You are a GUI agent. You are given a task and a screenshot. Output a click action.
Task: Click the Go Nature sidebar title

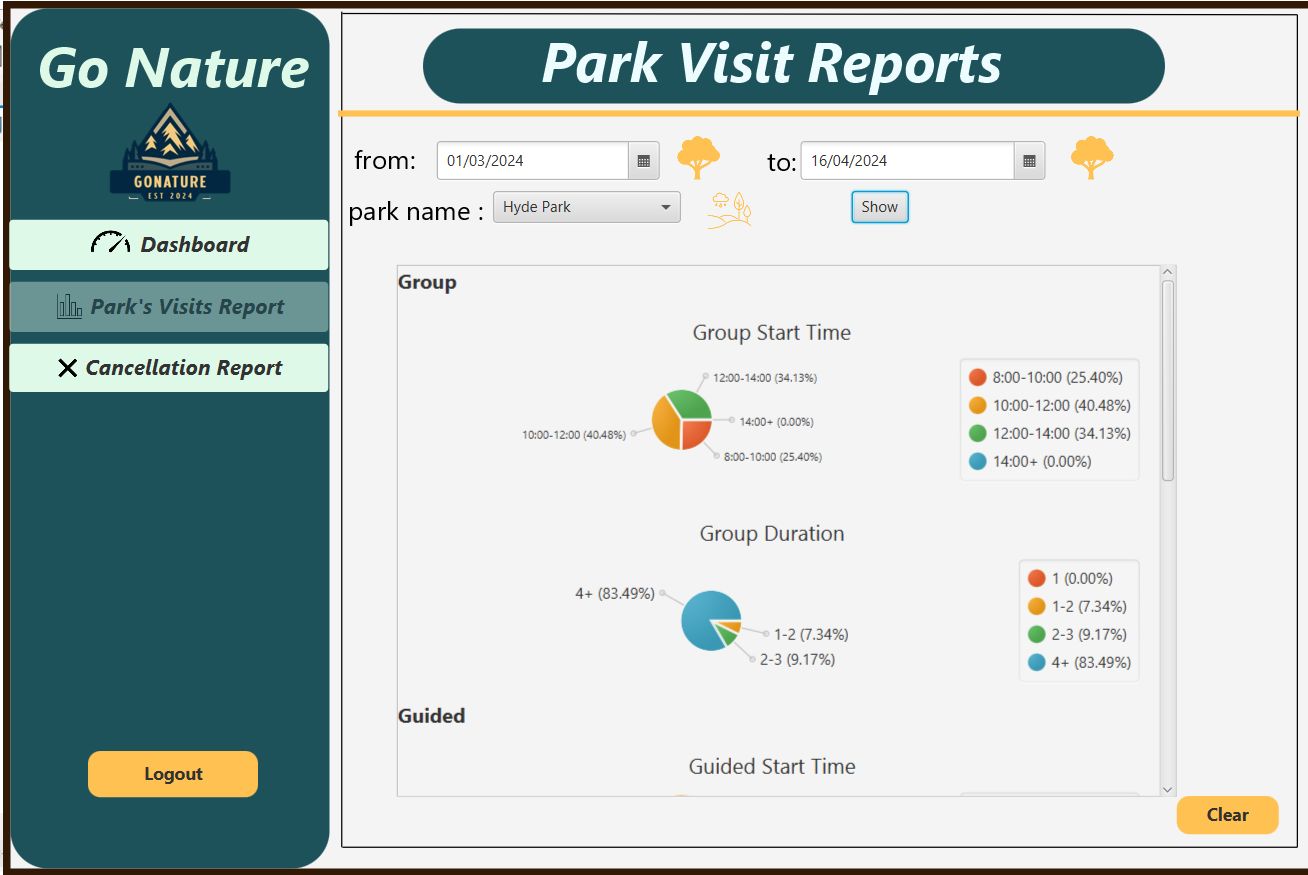[173, 68]
